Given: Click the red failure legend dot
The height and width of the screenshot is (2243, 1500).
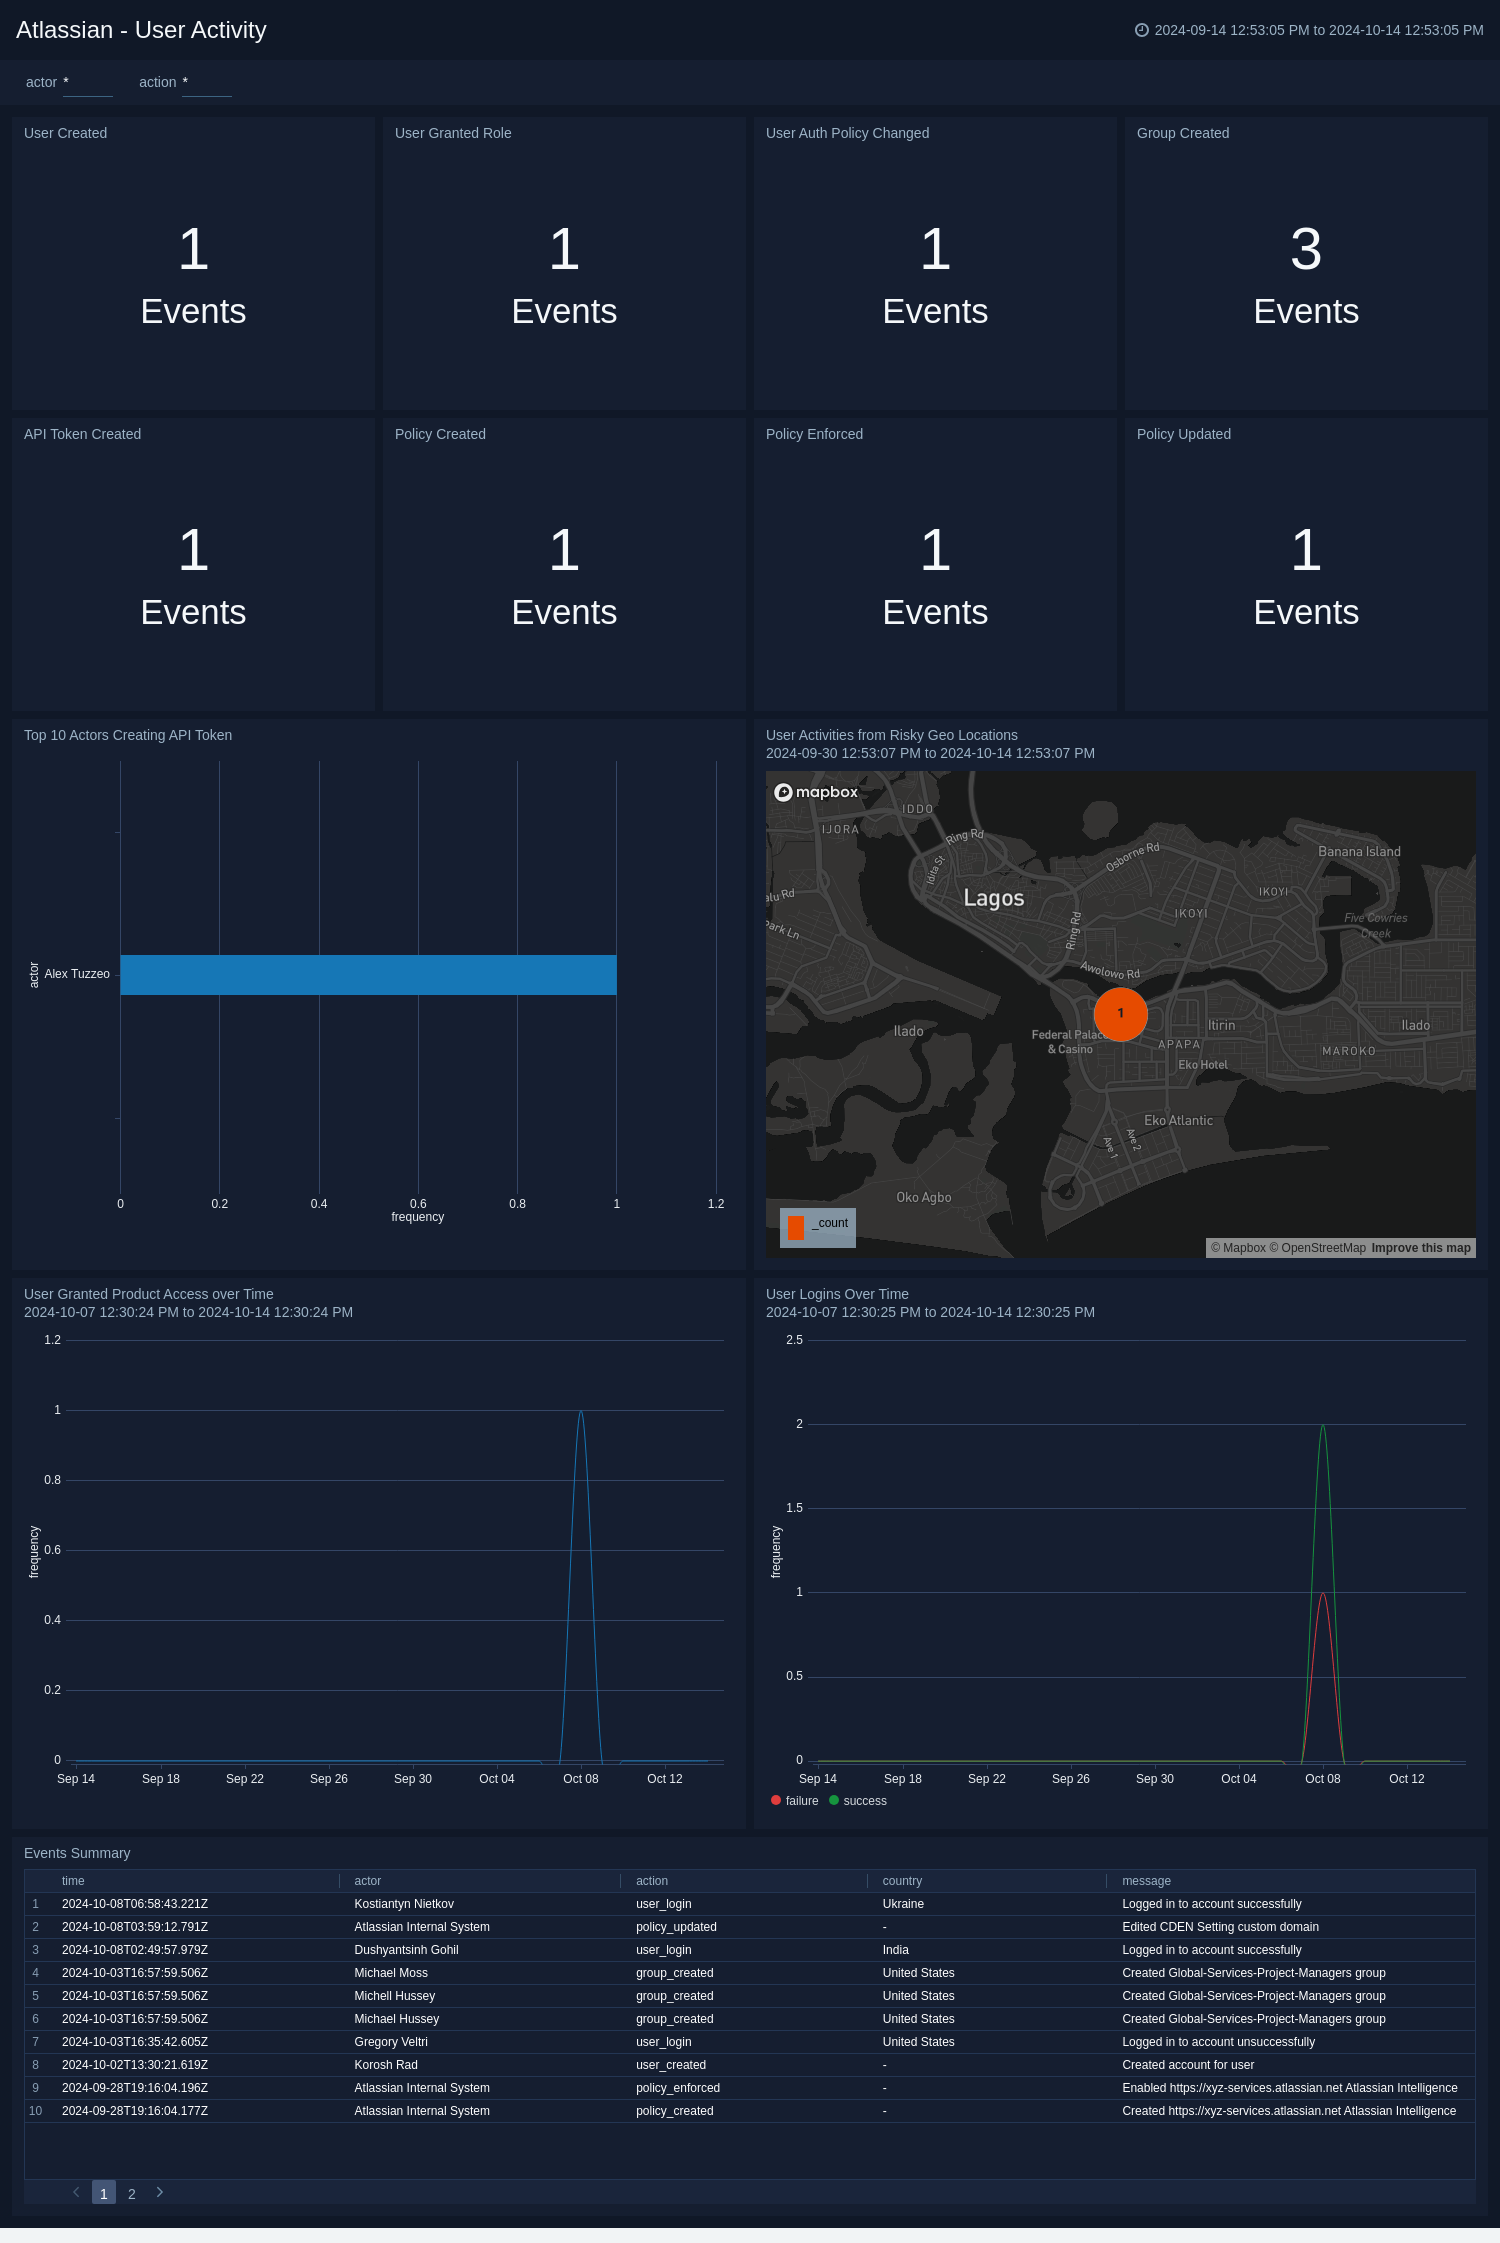Looking at the screenshot, I should (x=776, y=1800).
